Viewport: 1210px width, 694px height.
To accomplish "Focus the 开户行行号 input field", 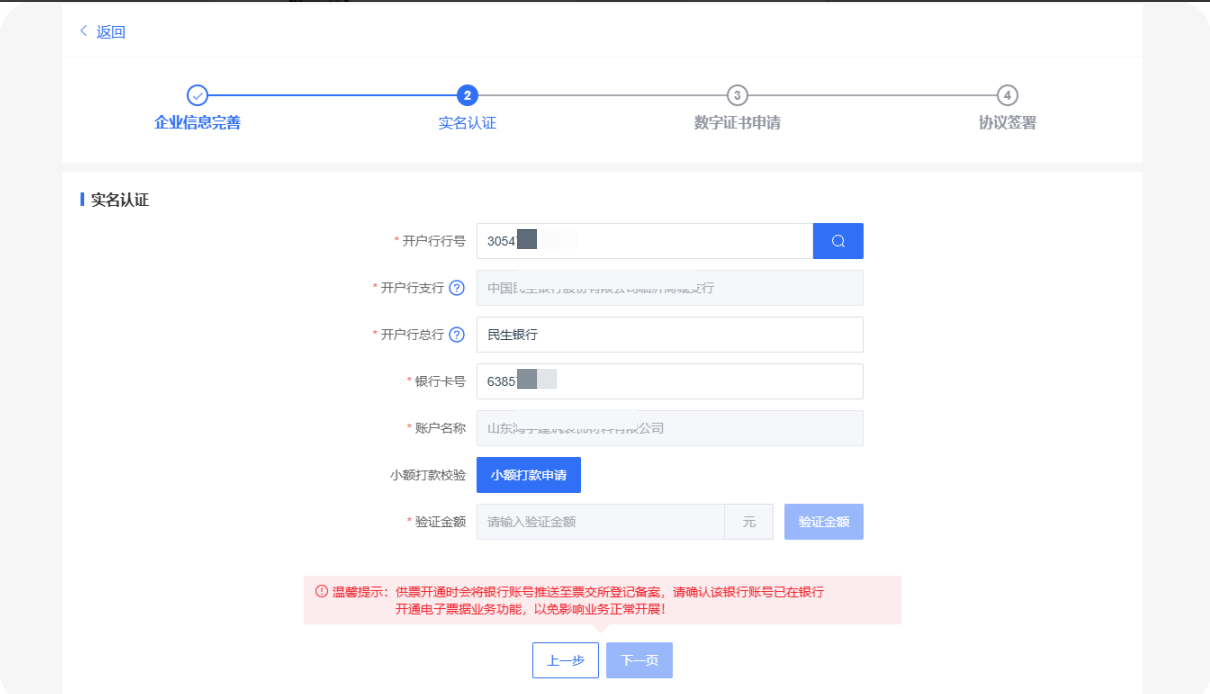I will 645,241.
